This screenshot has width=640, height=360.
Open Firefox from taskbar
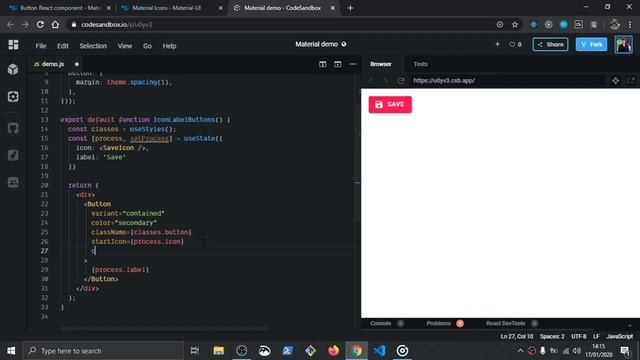click(333, 351)
